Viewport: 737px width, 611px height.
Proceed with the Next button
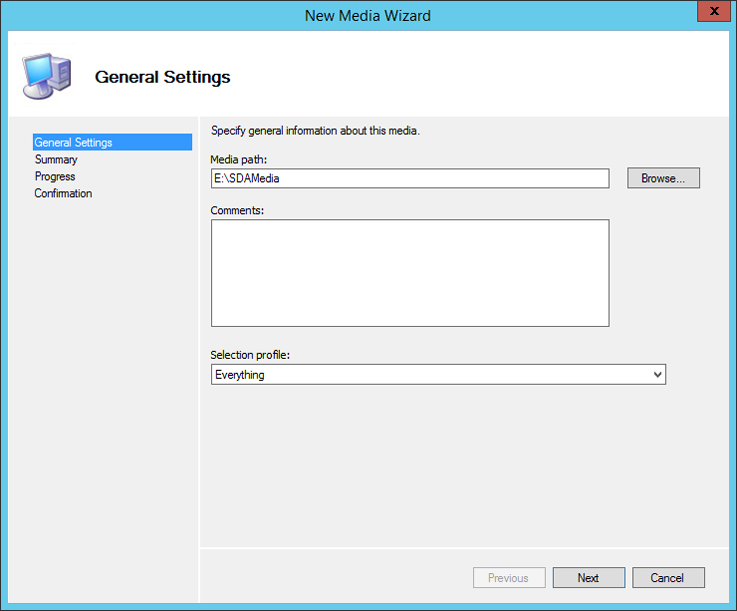tap(588, 578)
